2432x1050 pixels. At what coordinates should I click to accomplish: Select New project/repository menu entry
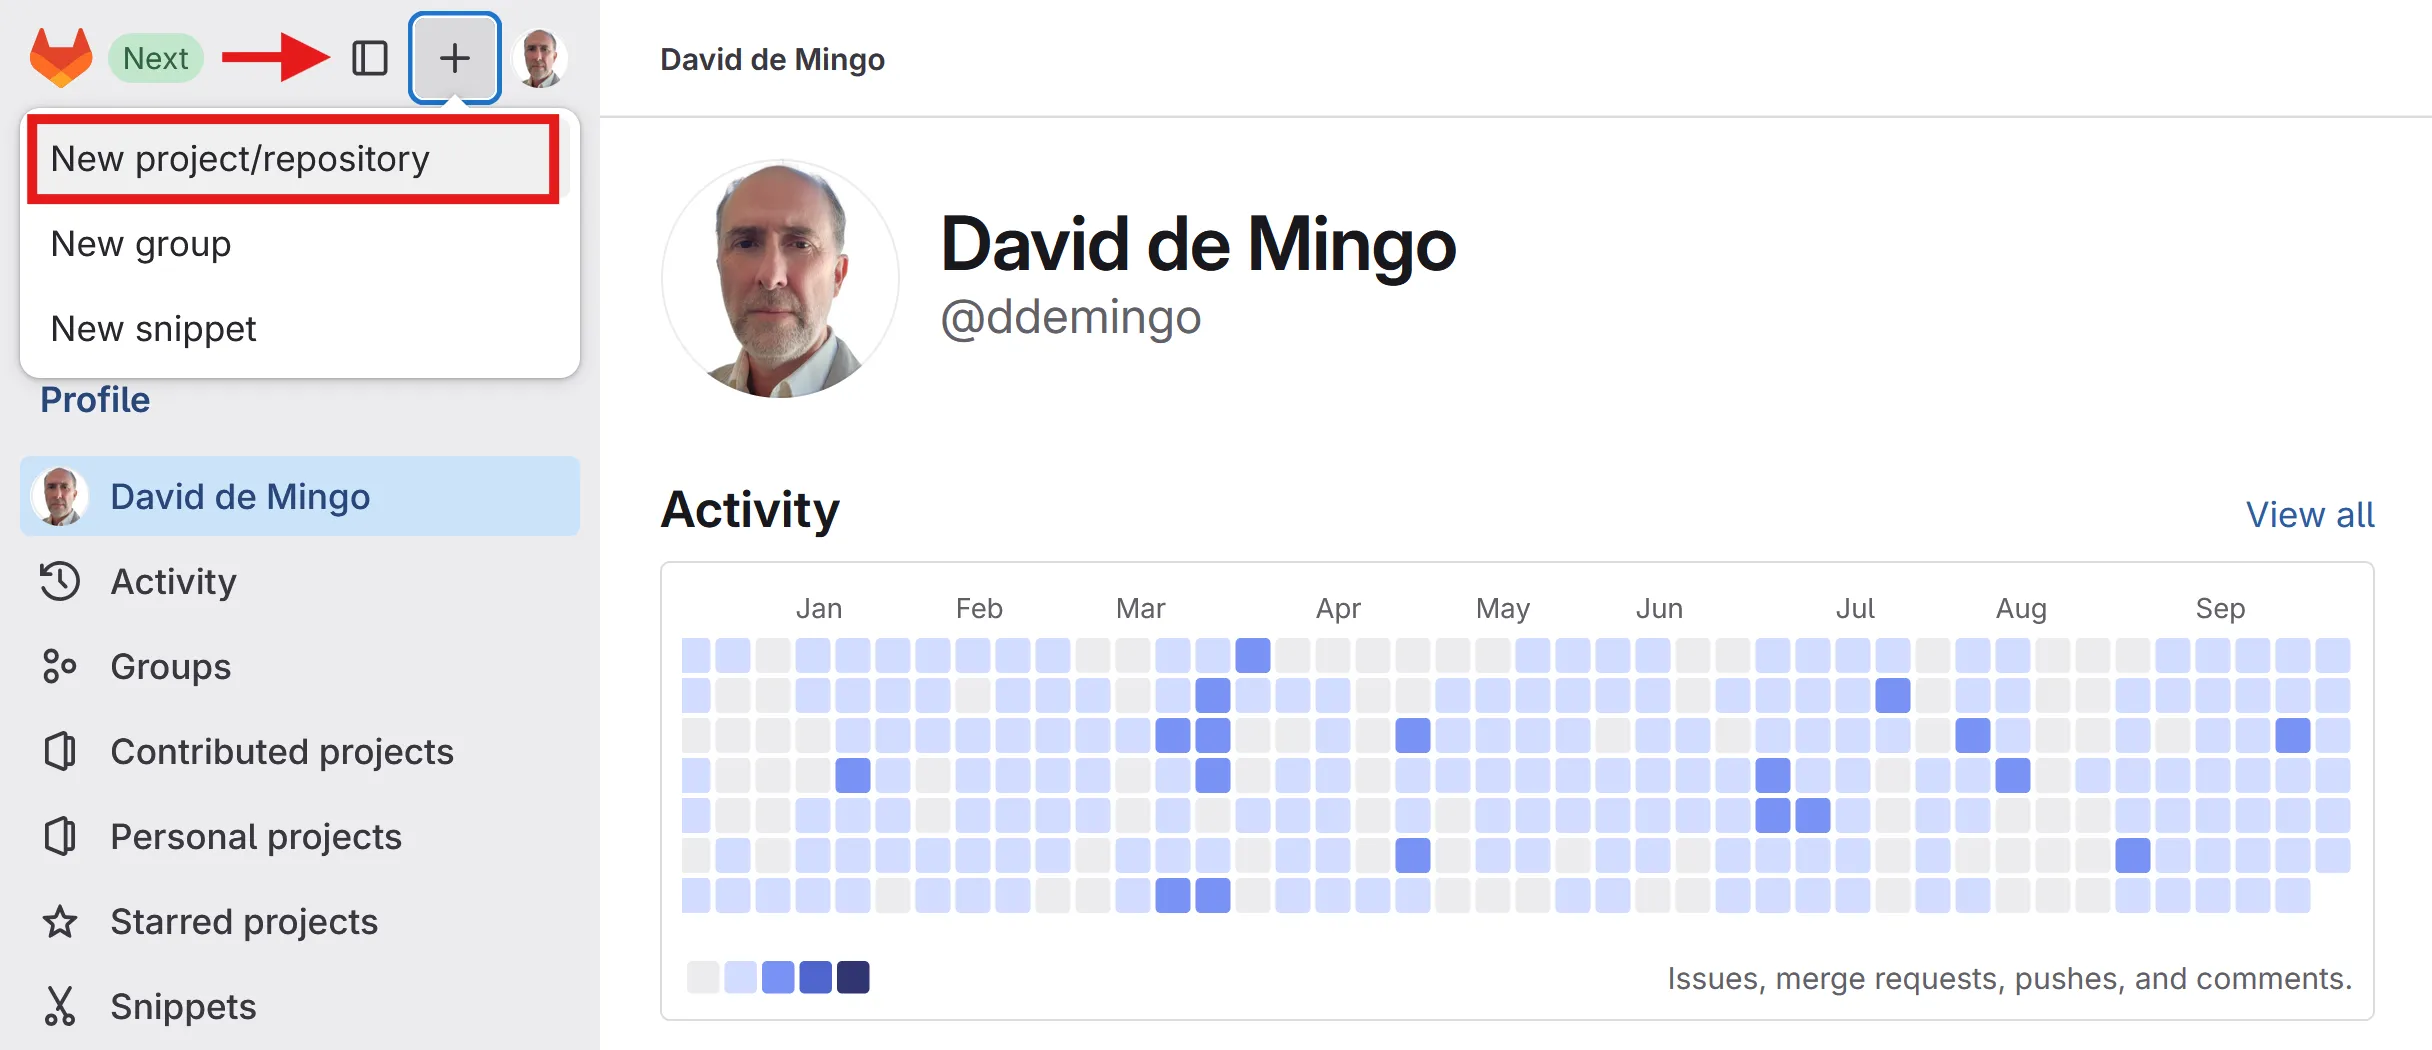tap(240, 159)
